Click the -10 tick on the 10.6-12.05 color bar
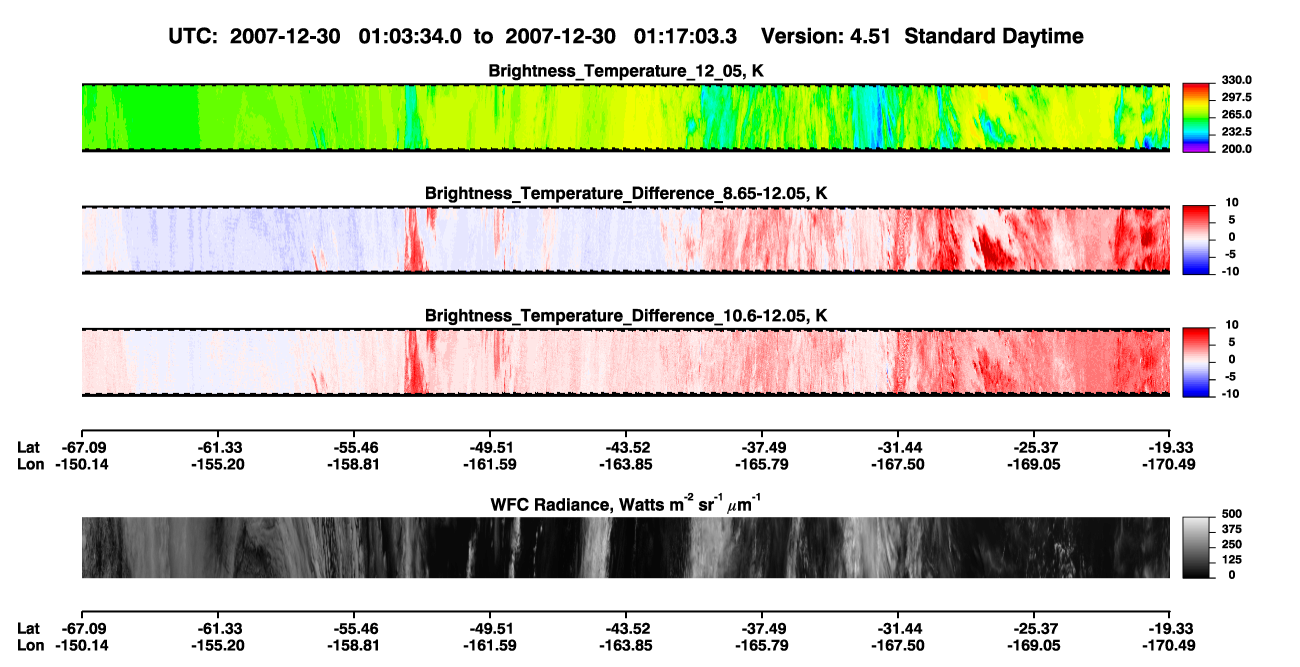 [1229, 394]
